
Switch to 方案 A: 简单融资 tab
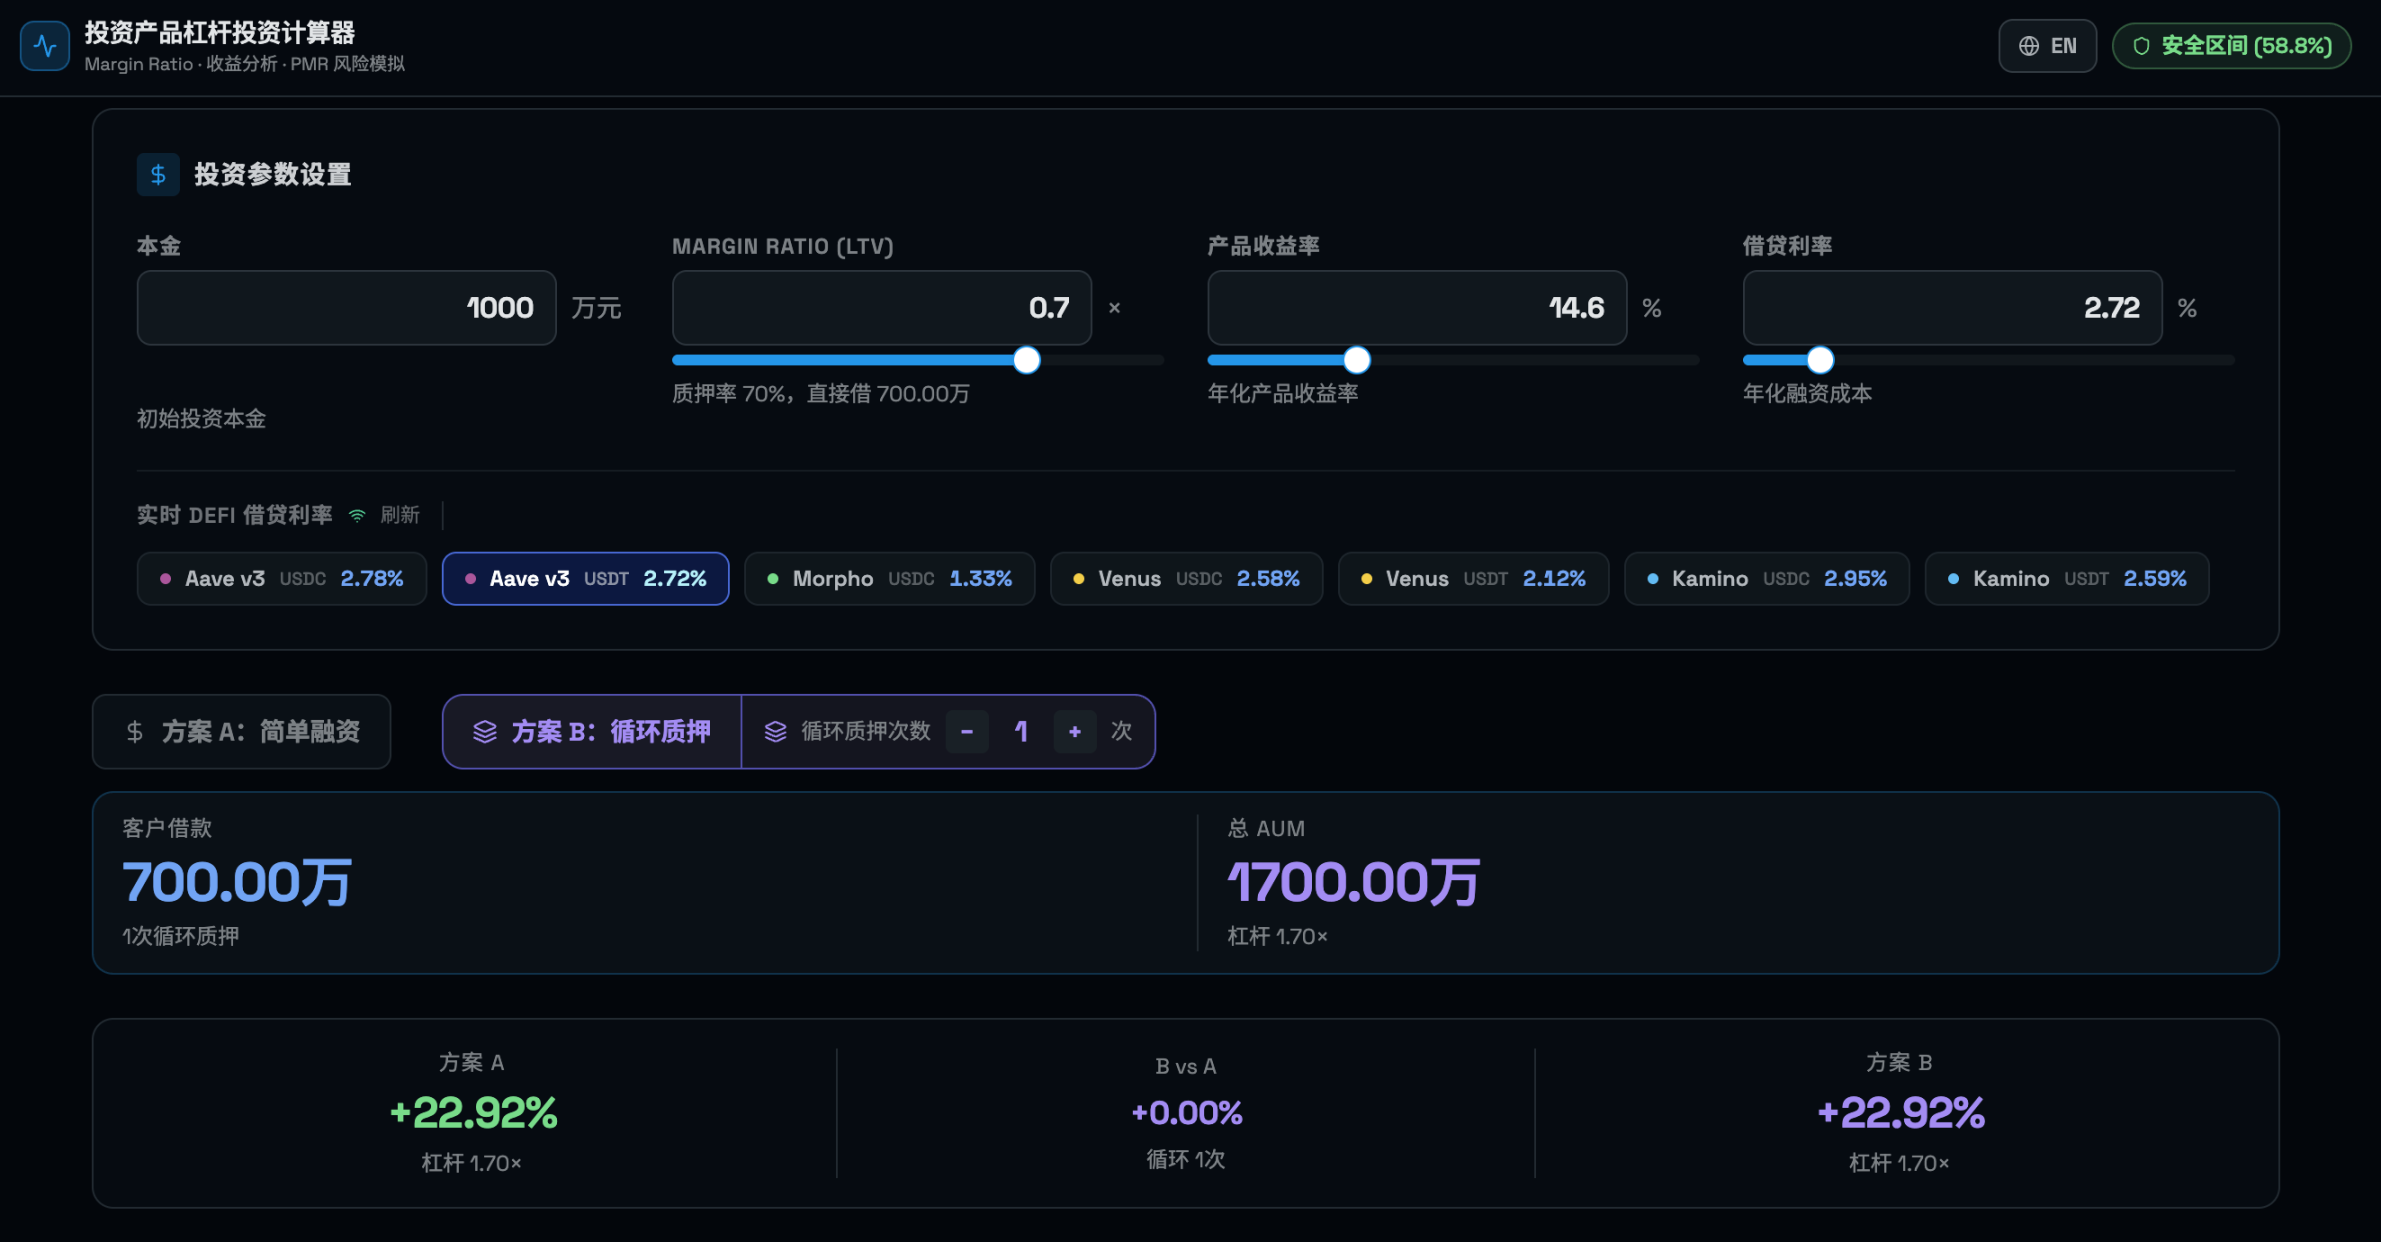tap(242, 732)
